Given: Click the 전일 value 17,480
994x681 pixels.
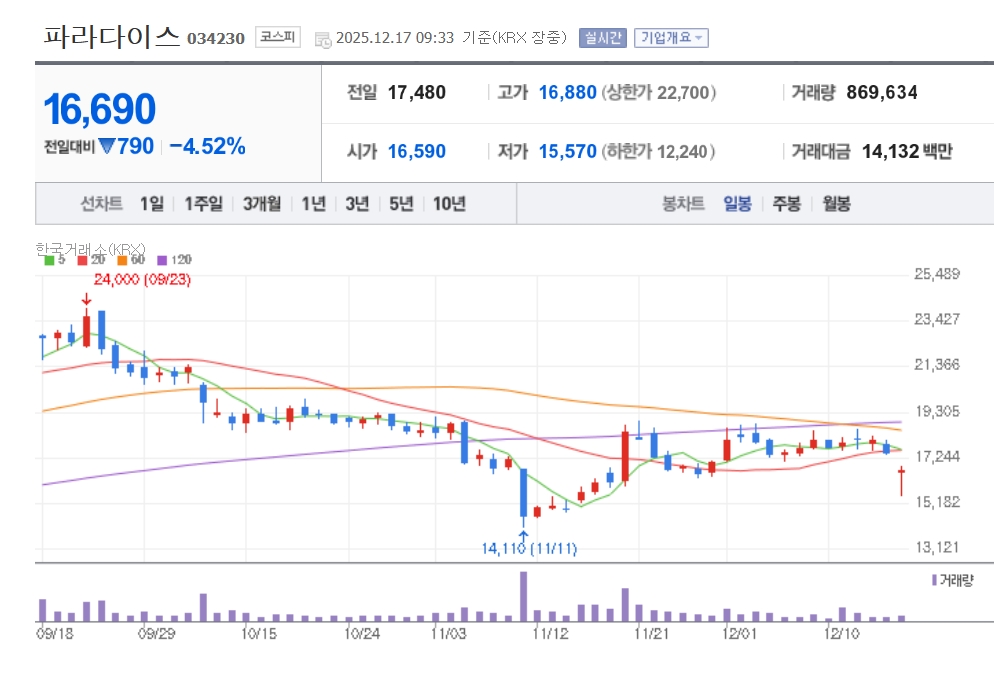Looking at the screenshot, I should 416,93.
